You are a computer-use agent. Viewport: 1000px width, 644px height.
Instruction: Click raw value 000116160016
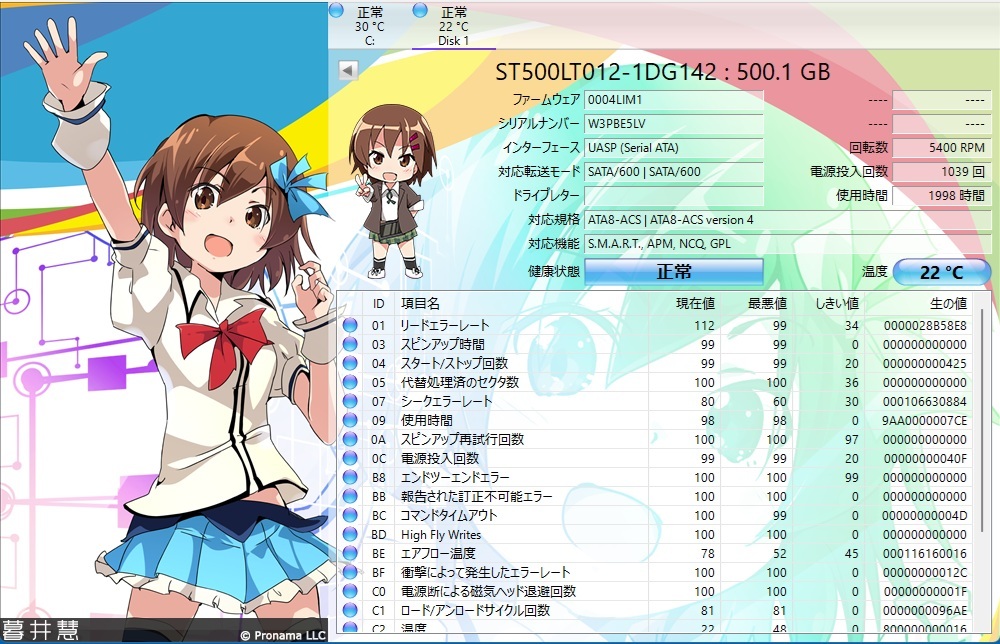click(925, 553)
